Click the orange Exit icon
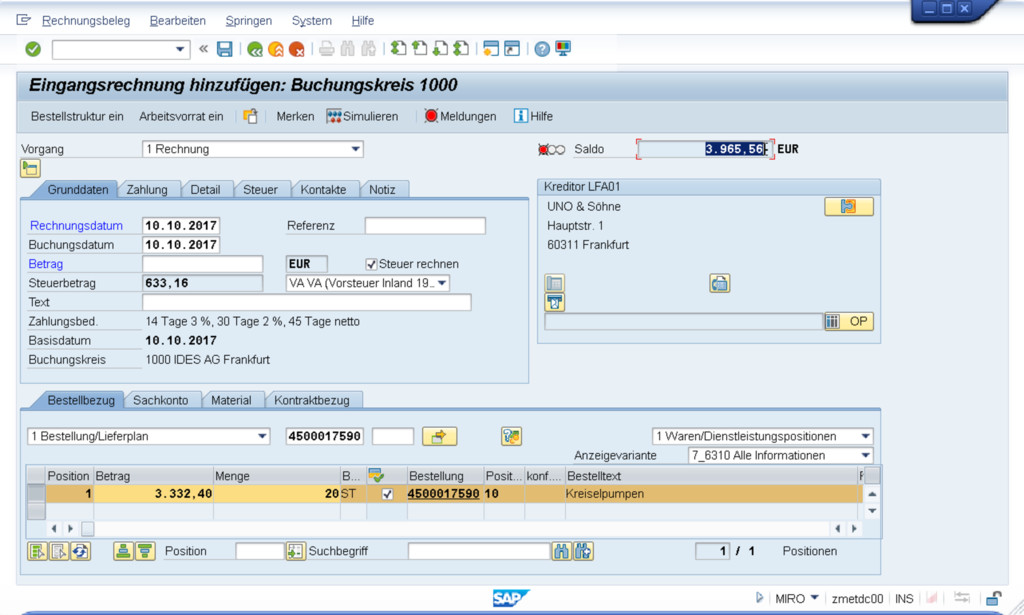This screenshot has width=1024, height=615. coord(276,49)
